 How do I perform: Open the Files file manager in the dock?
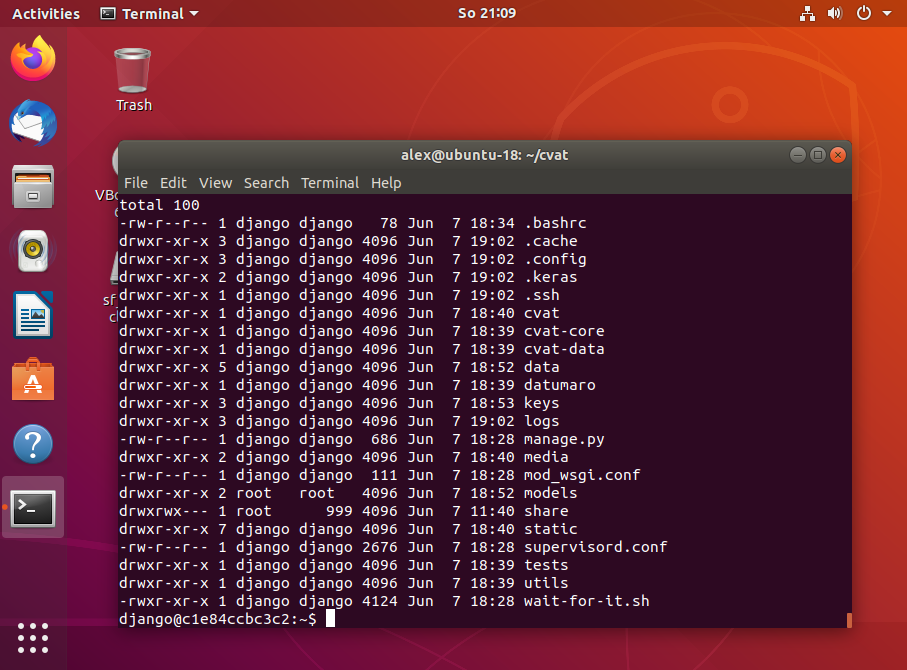click(32, 187)
